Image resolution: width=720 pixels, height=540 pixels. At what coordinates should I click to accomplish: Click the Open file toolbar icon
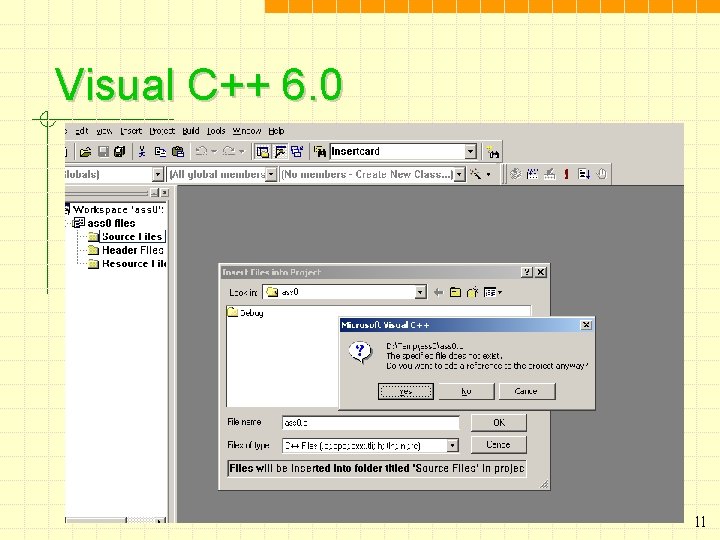pos(85,152)
